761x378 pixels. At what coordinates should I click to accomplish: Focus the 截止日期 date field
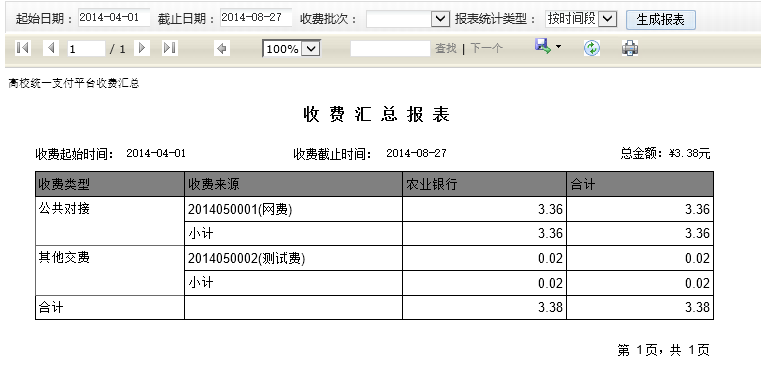[256, 17]
